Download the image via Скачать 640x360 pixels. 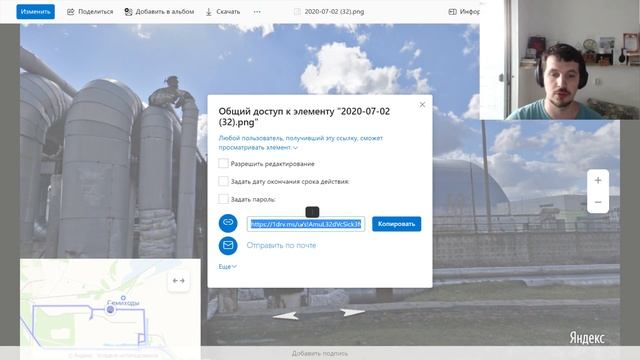(223, 12)
